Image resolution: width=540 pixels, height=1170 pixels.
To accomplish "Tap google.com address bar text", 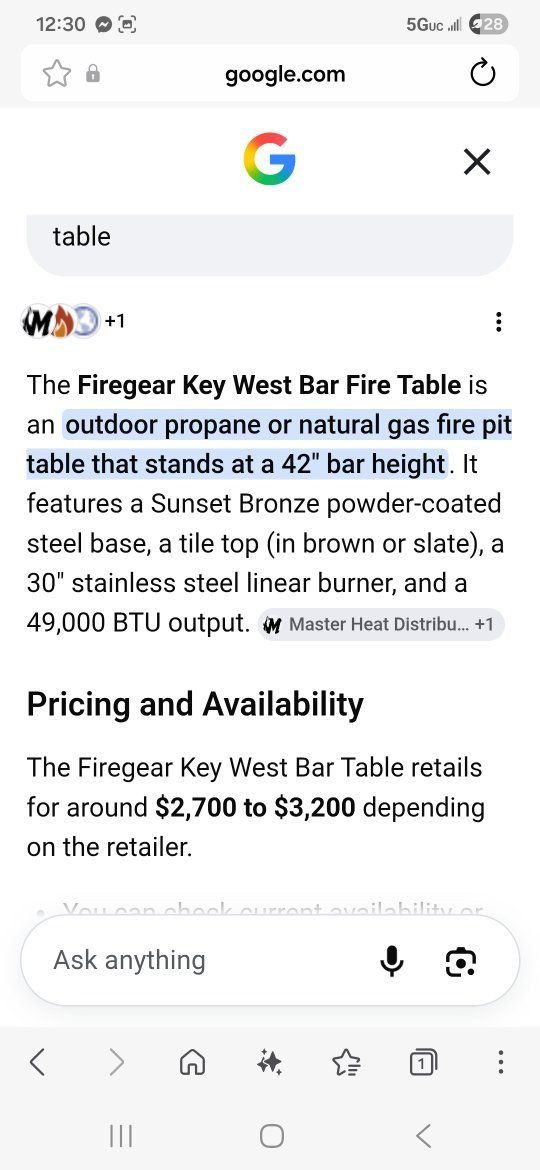I will click(x=285, y=75).
